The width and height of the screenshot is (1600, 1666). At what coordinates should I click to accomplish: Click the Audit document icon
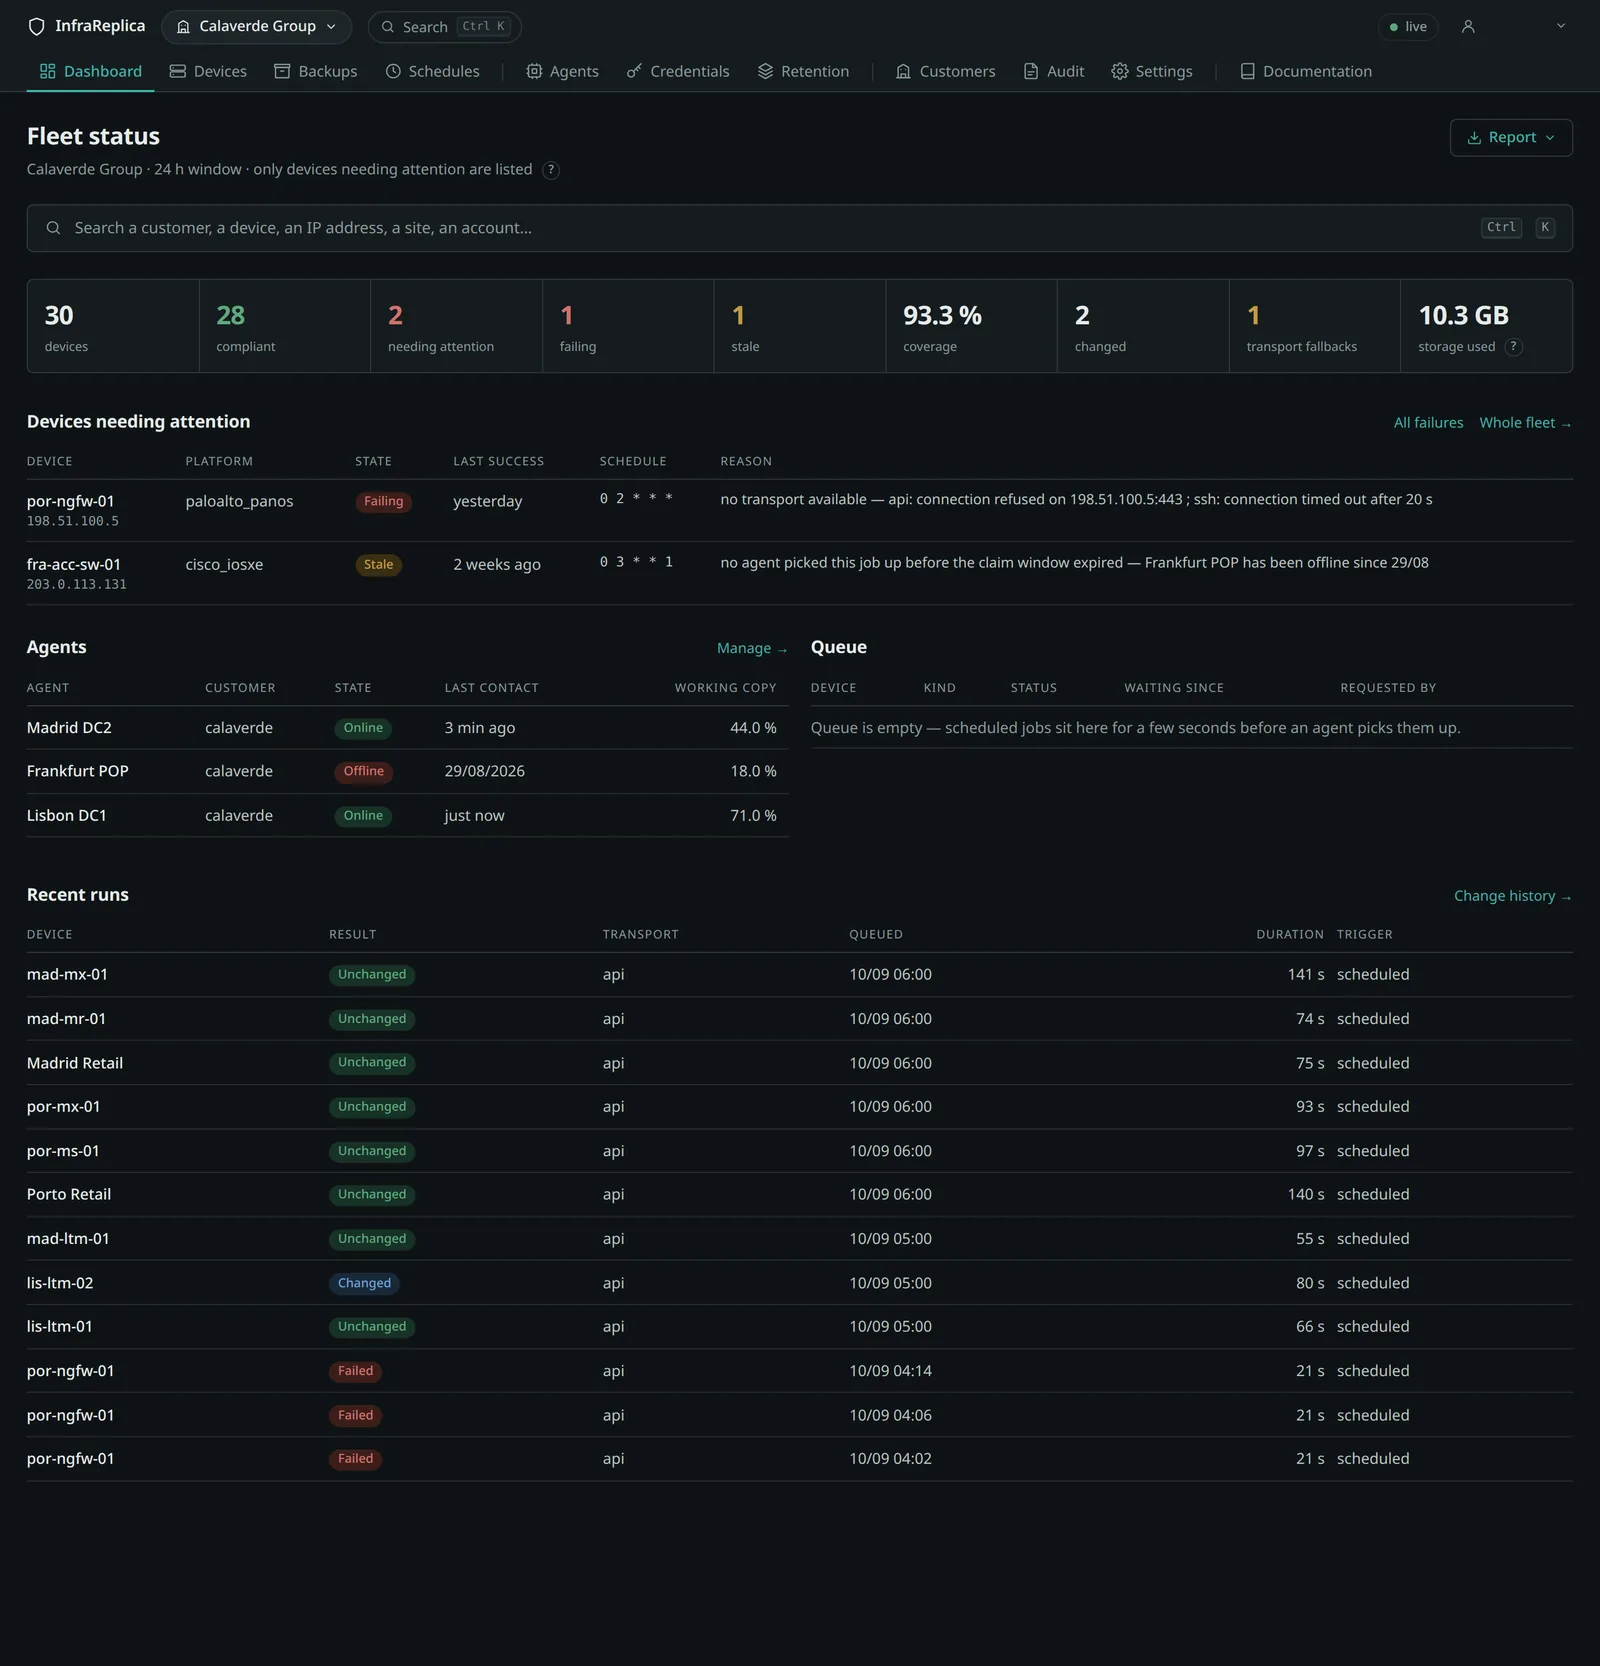[x=1031, y=71]
